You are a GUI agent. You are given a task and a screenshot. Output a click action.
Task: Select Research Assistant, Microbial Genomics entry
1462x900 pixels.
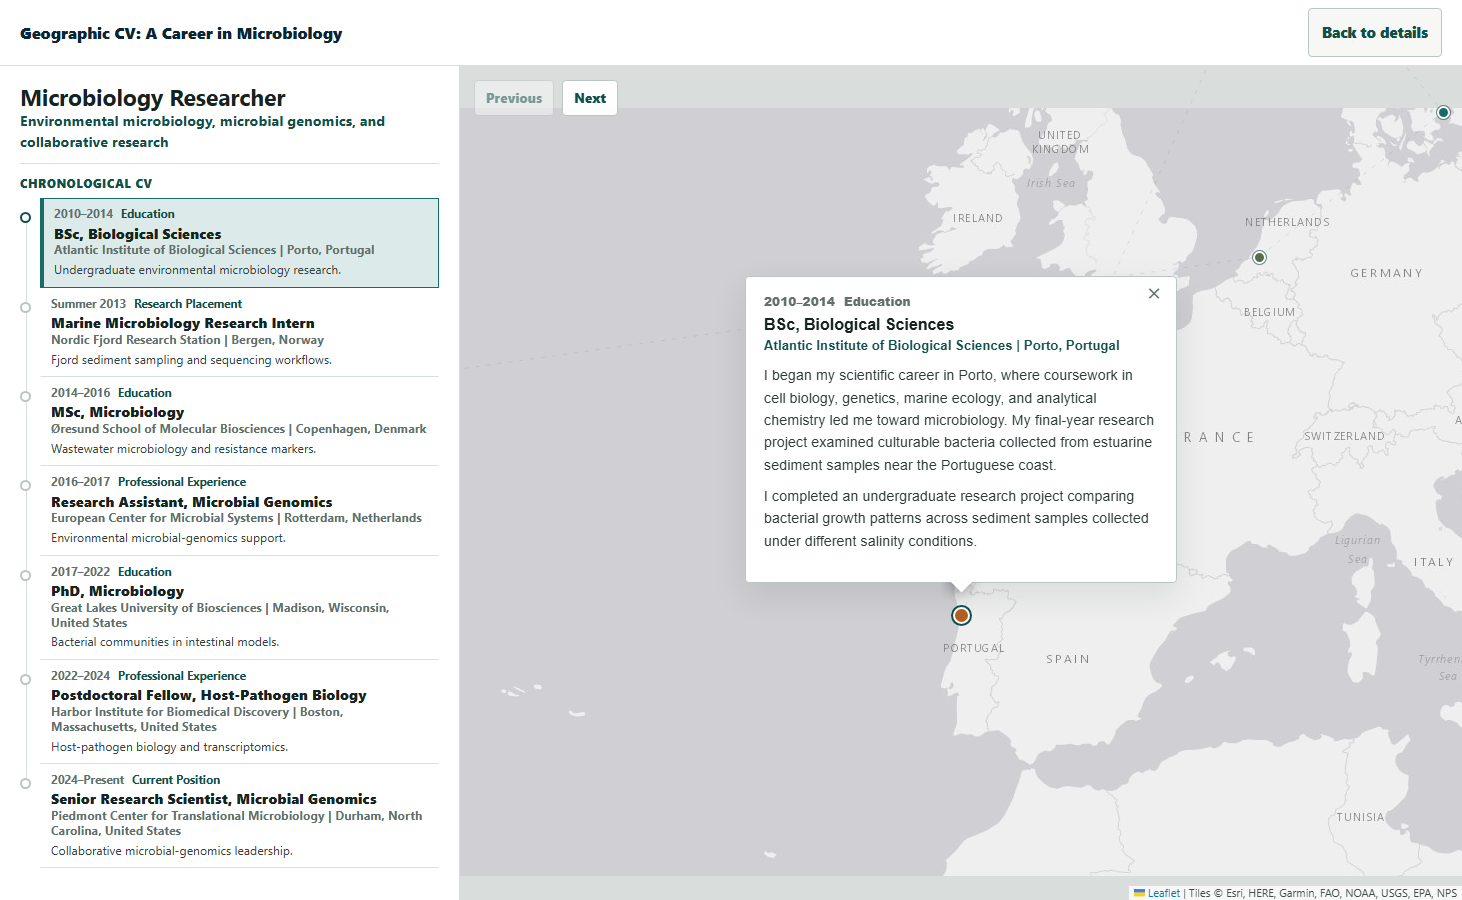tap(240, 510)
